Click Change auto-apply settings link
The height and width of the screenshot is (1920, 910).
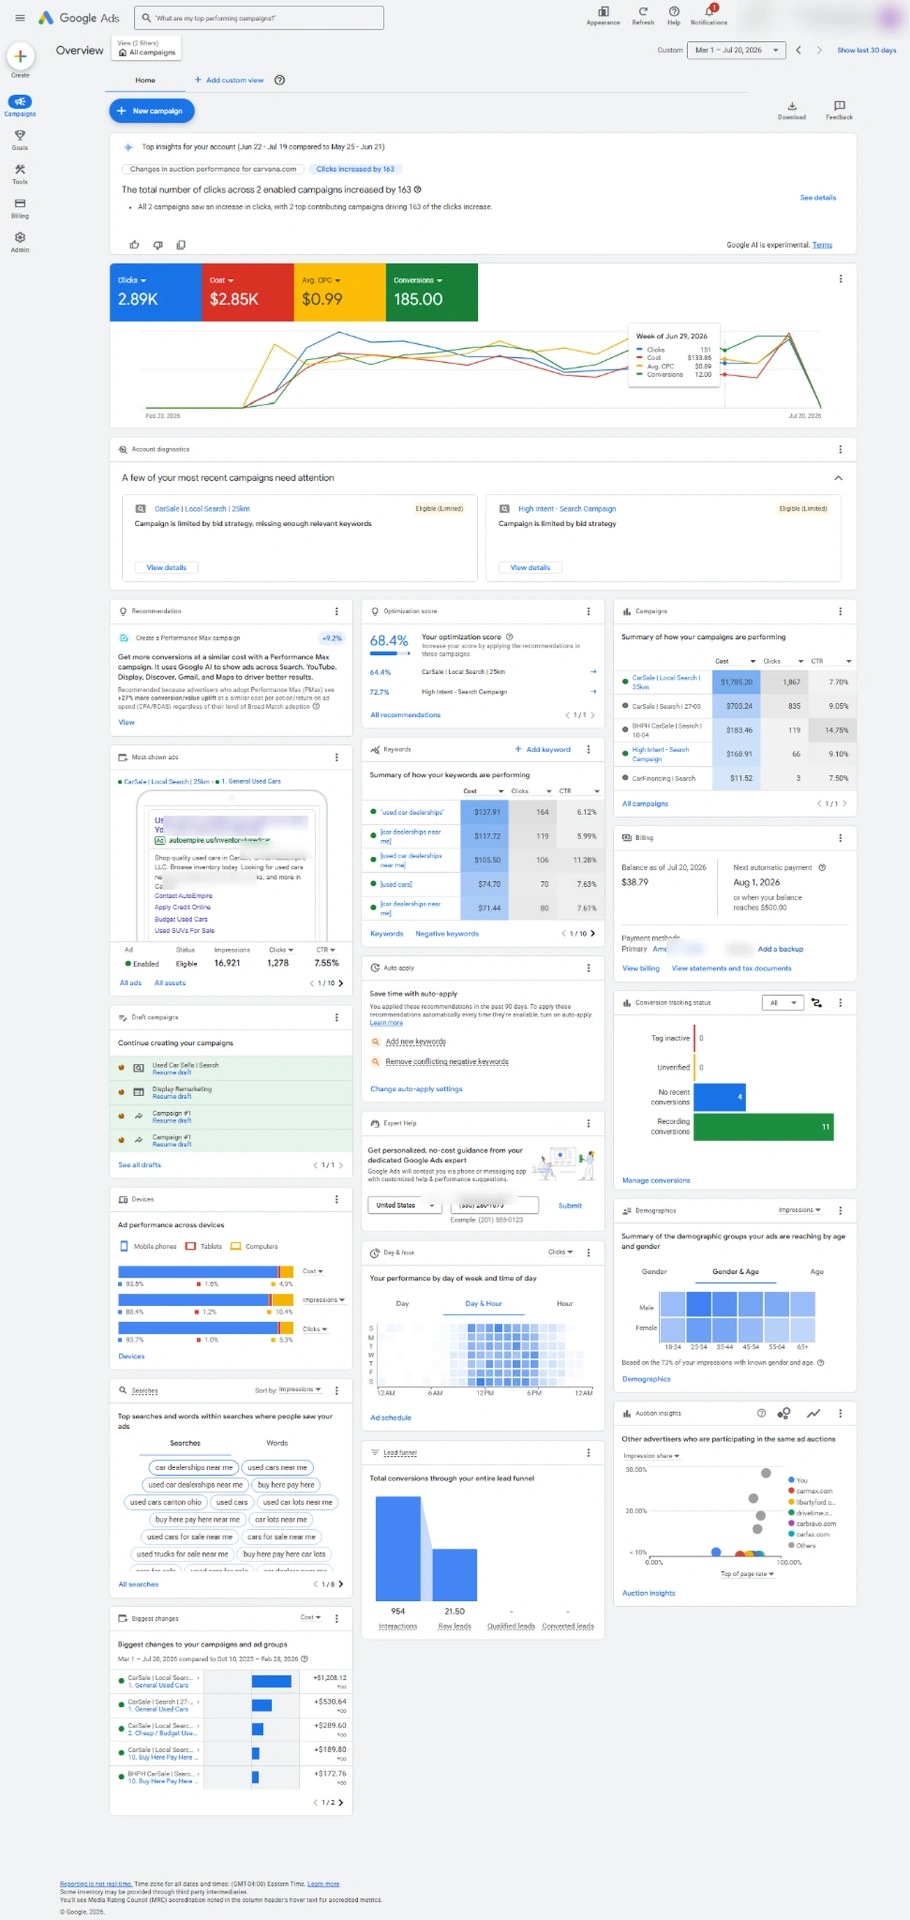[x=416, y=1089]
